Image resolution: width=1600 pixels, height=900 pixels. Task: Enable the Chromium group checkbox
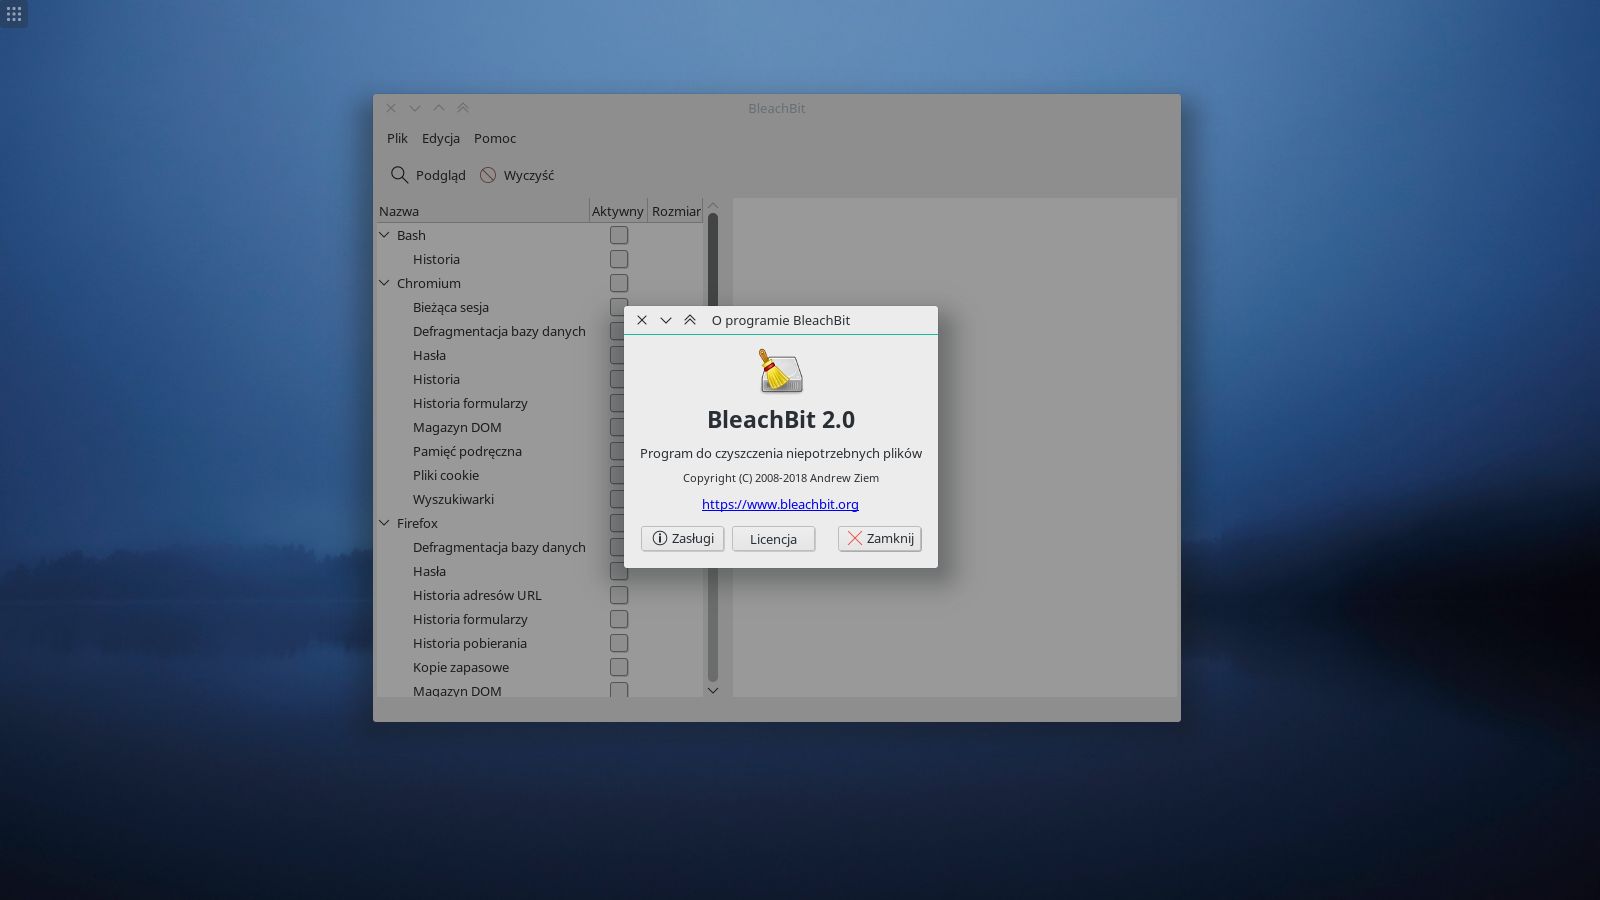pos(619,283)
